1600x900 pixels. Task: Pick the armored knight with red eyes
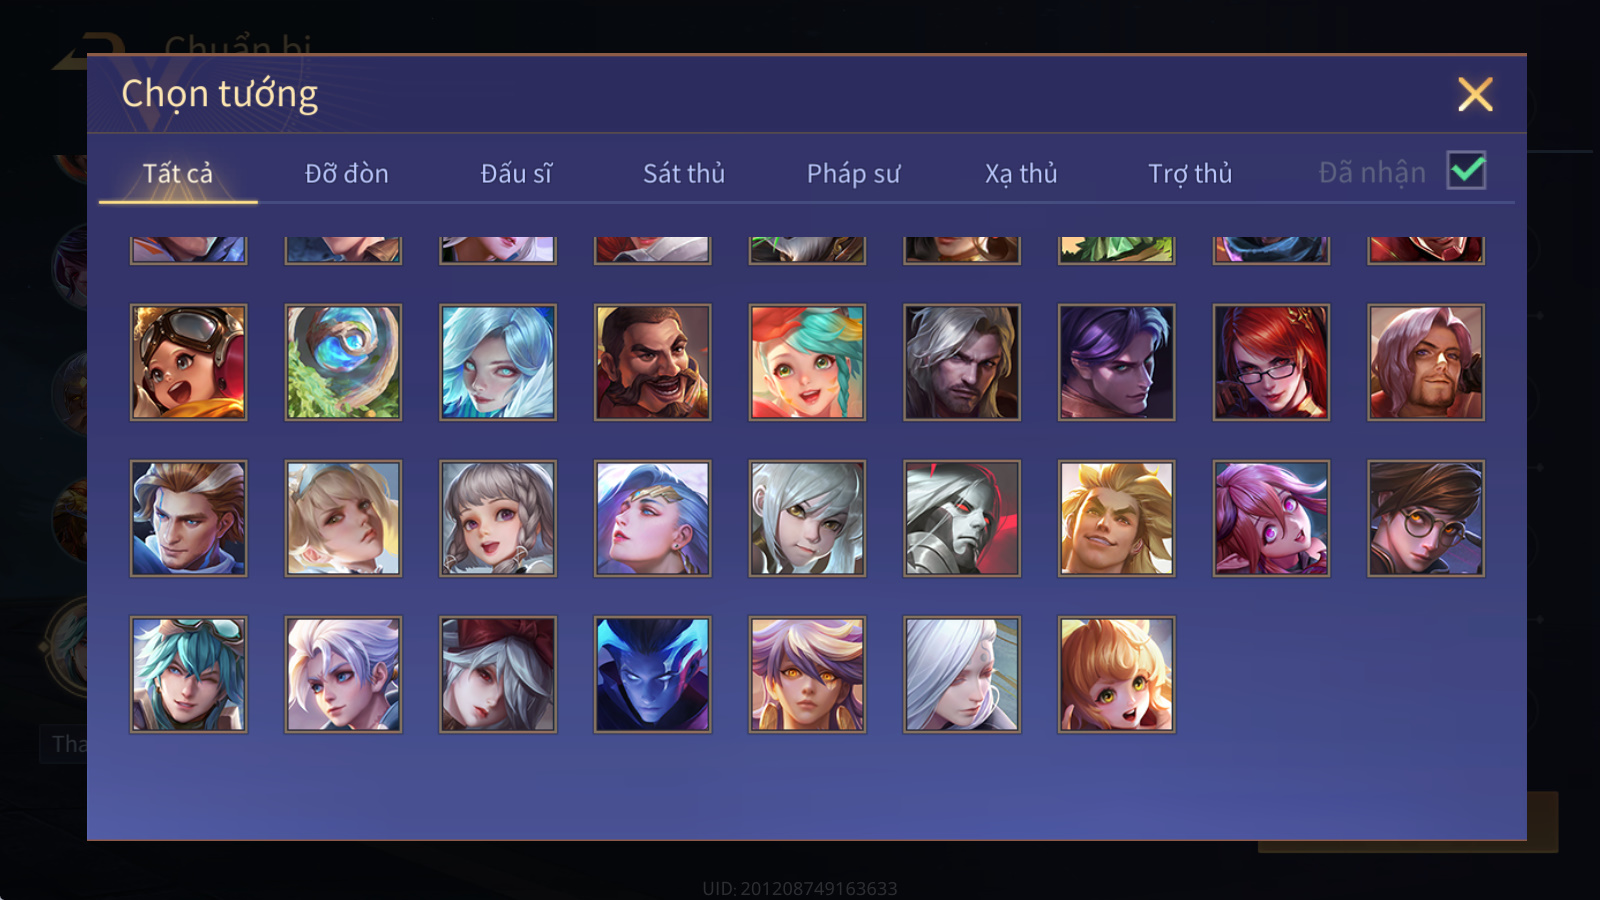[x=962, y=518]
